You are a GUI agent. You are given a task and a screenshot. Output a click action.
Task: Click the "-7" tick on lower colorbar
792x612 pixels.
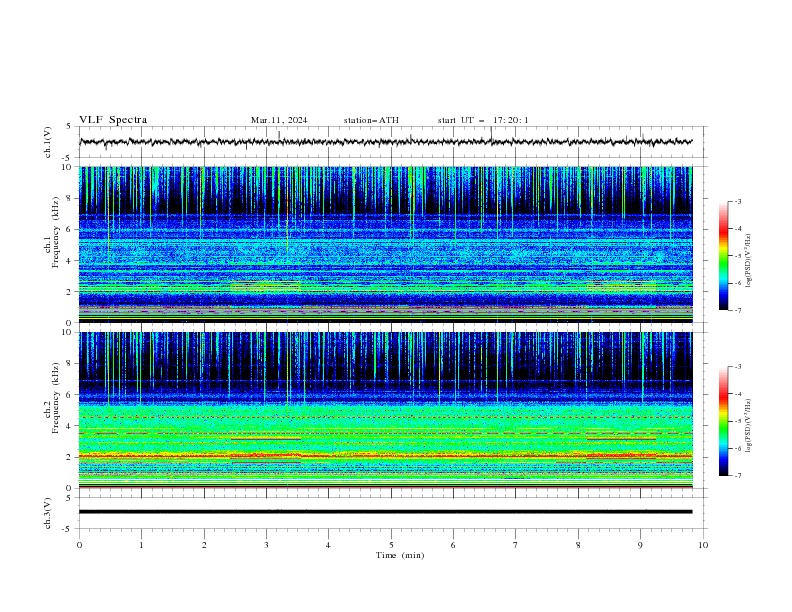click(738, 476)
